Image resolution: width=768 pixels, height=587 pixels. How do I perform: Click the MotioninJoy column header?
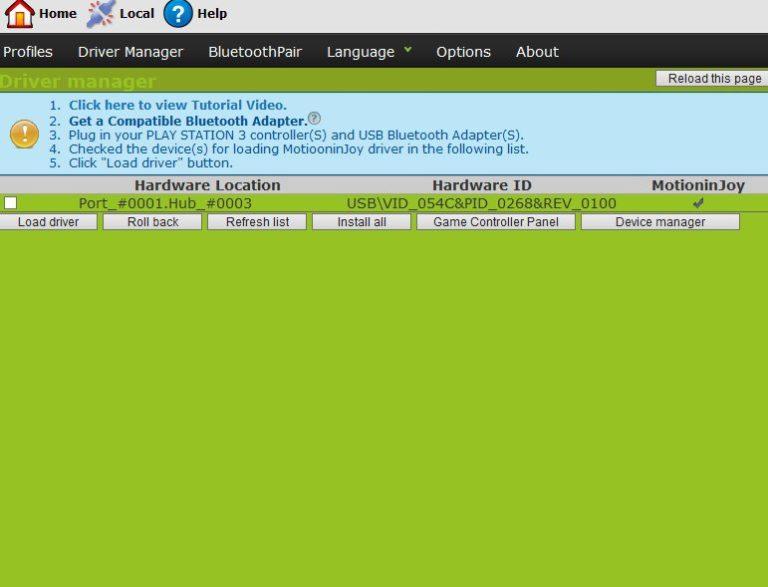pos(698,185)
